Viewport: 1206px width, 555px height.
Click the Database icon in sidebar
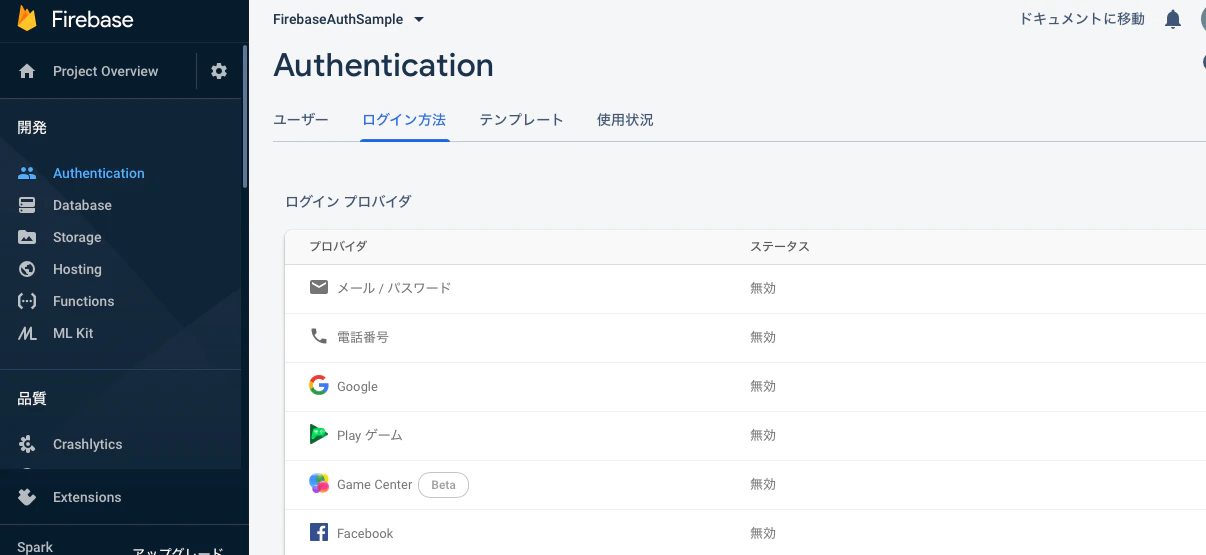pyautogui.click(x=27, y=205)
